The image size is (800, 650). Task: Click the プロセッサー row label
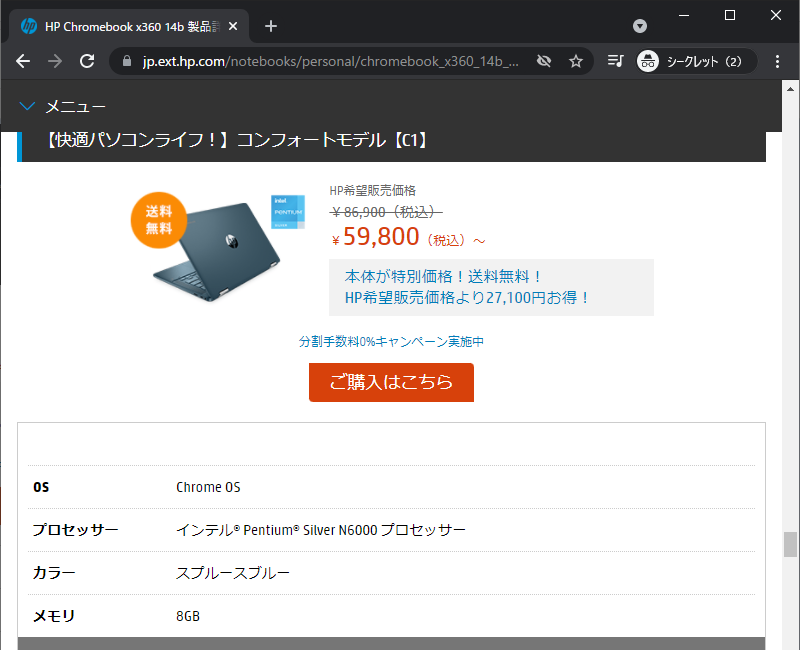(x=76, y=530)
